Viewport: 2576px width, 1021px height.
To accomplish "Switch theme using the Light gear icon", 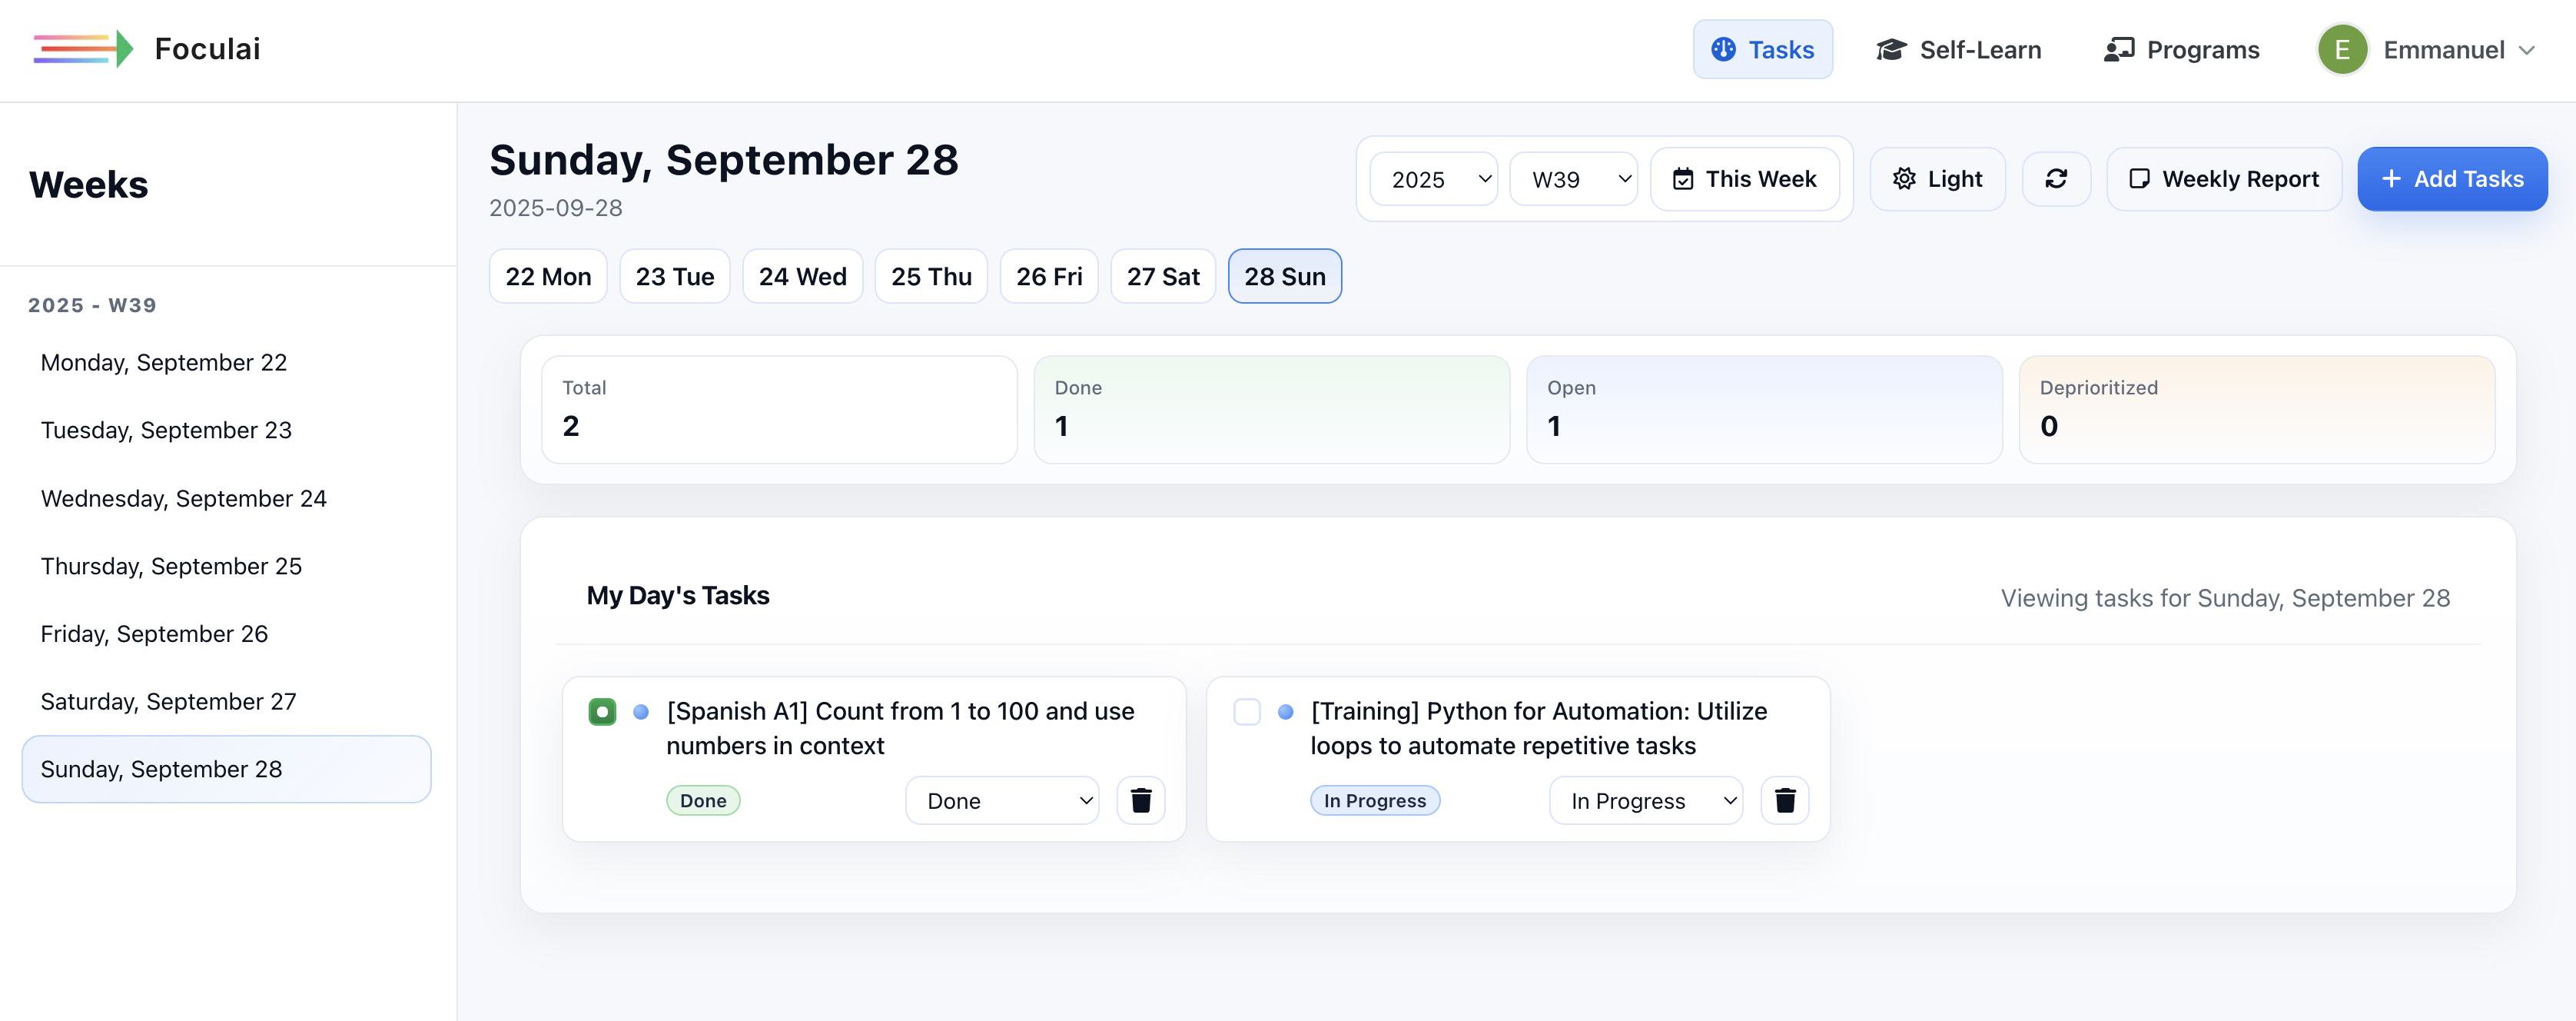I will (x=1906, y=178).
